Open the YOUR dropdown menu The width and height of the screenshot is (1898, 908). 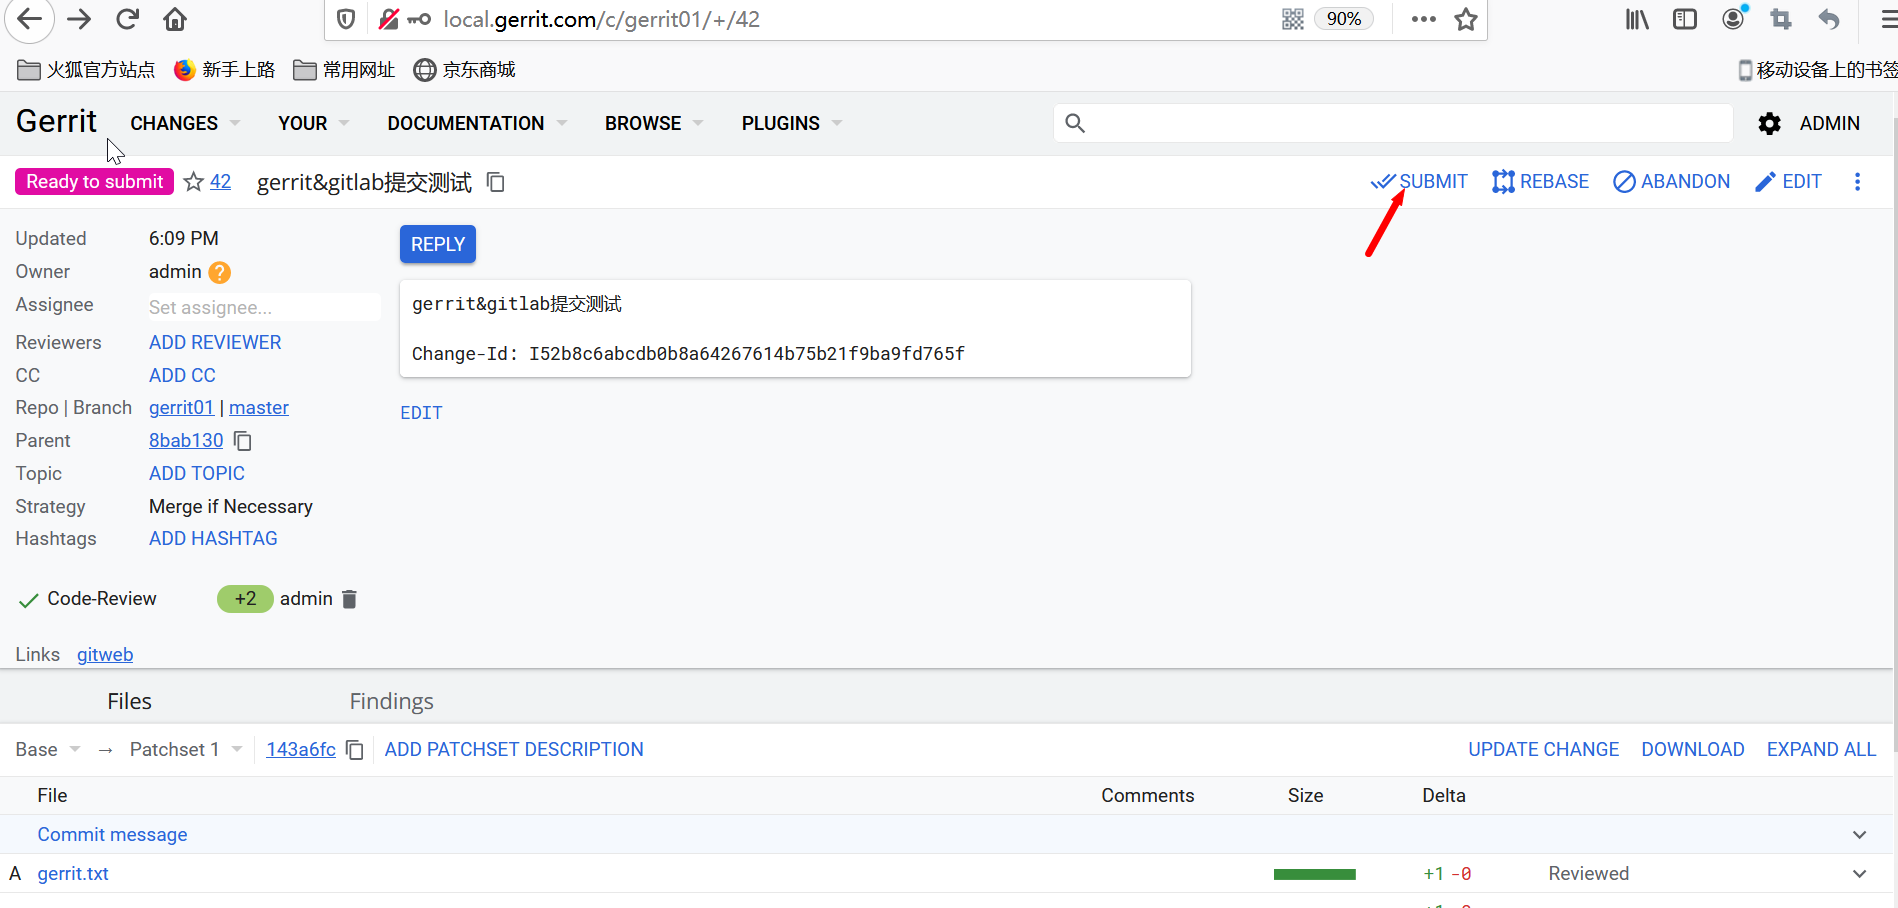click(313, 123)
